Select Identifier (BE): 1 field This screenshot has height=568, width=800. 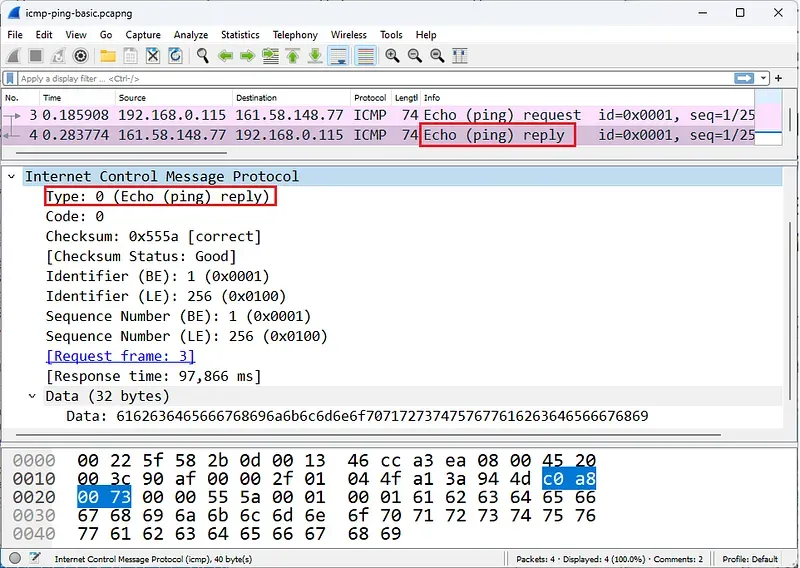click(157, 276)
